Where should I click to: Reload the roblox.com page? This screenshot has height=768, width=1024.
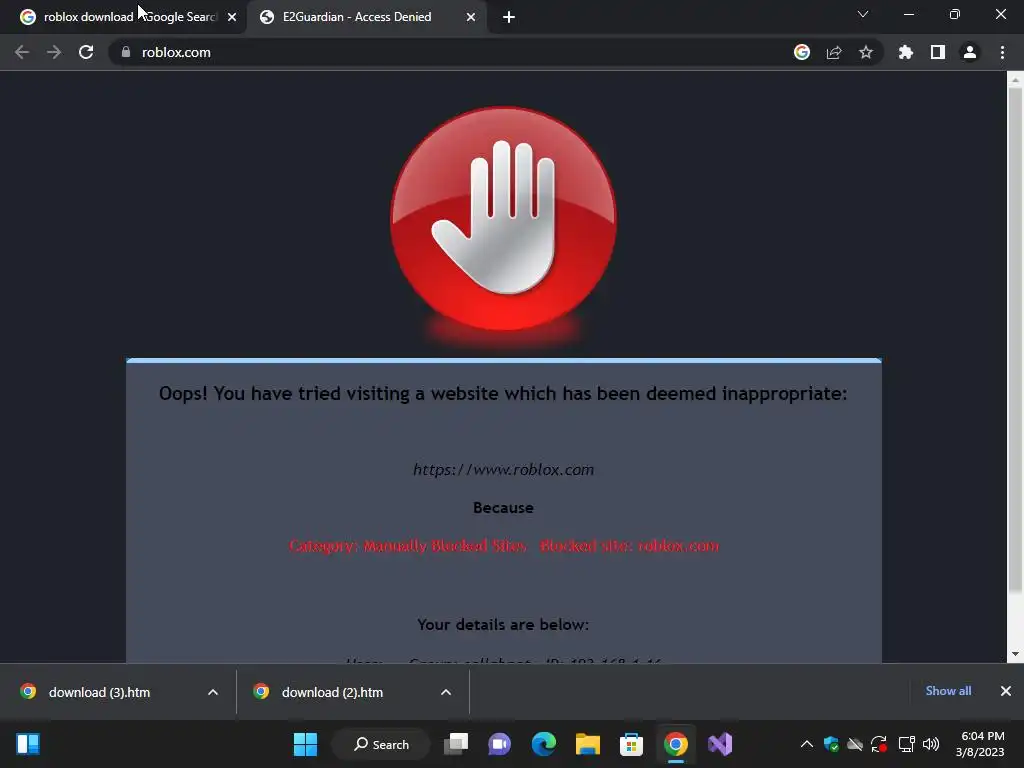(x=86, y=52)
